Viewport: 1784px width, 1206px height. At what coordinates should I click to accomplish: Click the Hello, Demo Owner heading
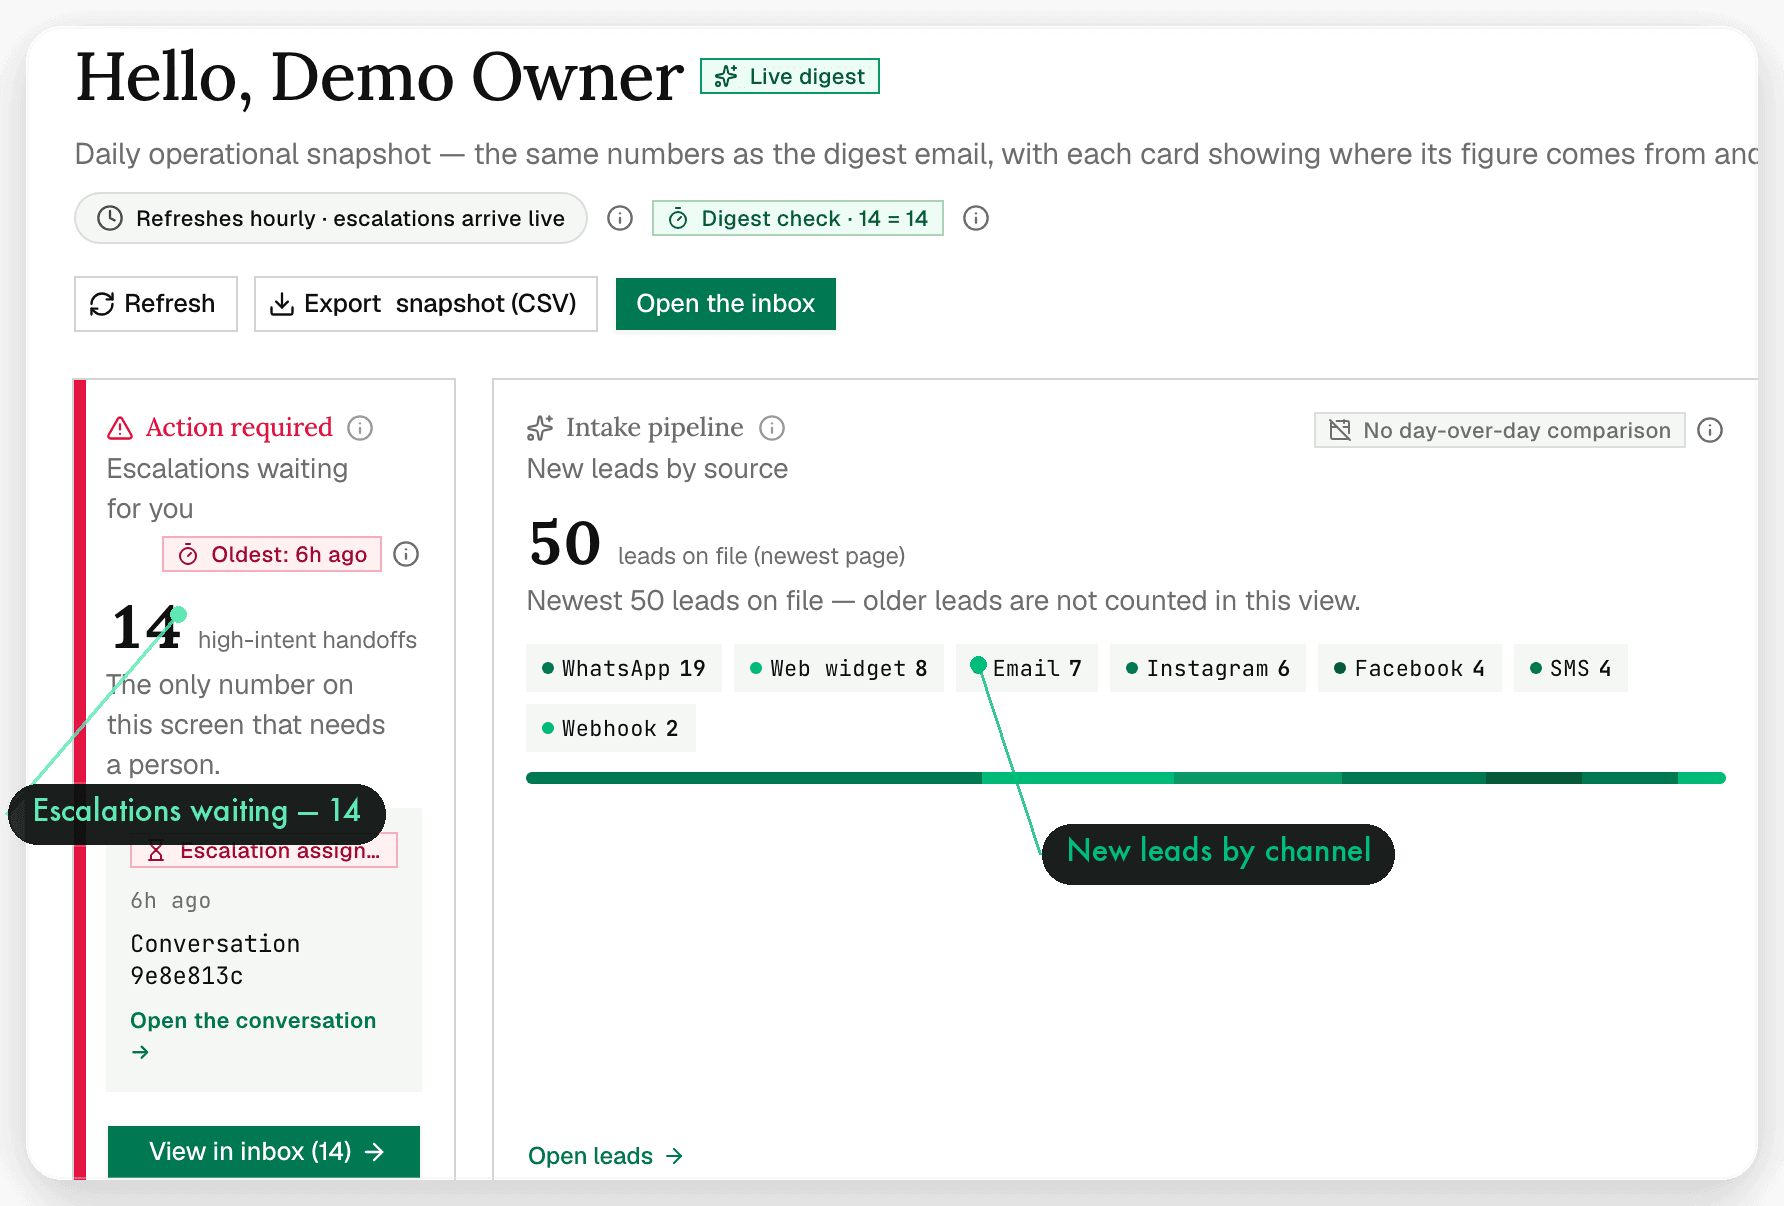click(x=380, y=76)
